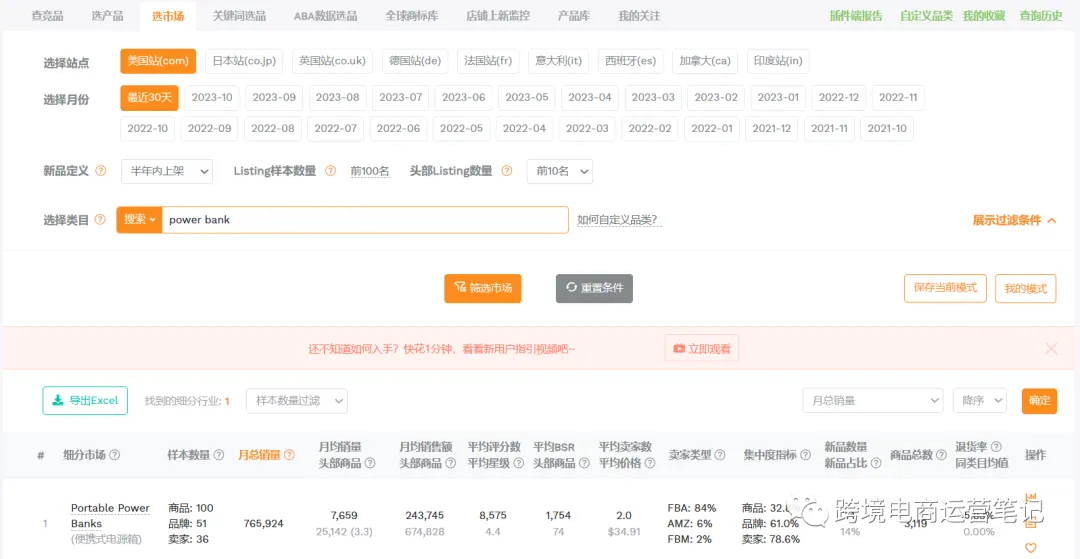1080x559 pixels.
Task: Click the 月总销量 column header
Action: click(x=259, y=455)
